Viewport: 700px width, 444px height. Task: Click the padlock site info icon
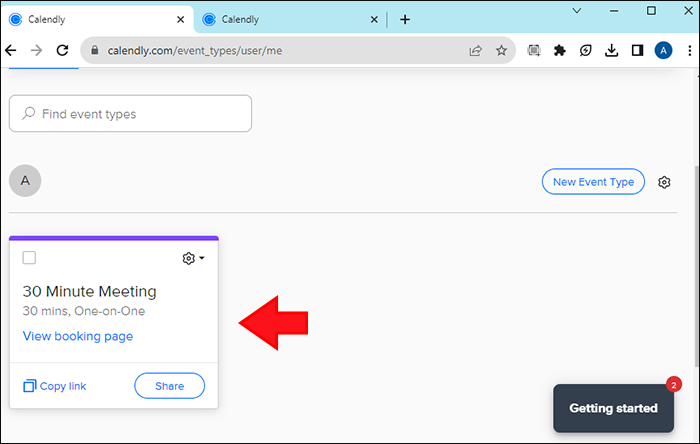(94, 50)
